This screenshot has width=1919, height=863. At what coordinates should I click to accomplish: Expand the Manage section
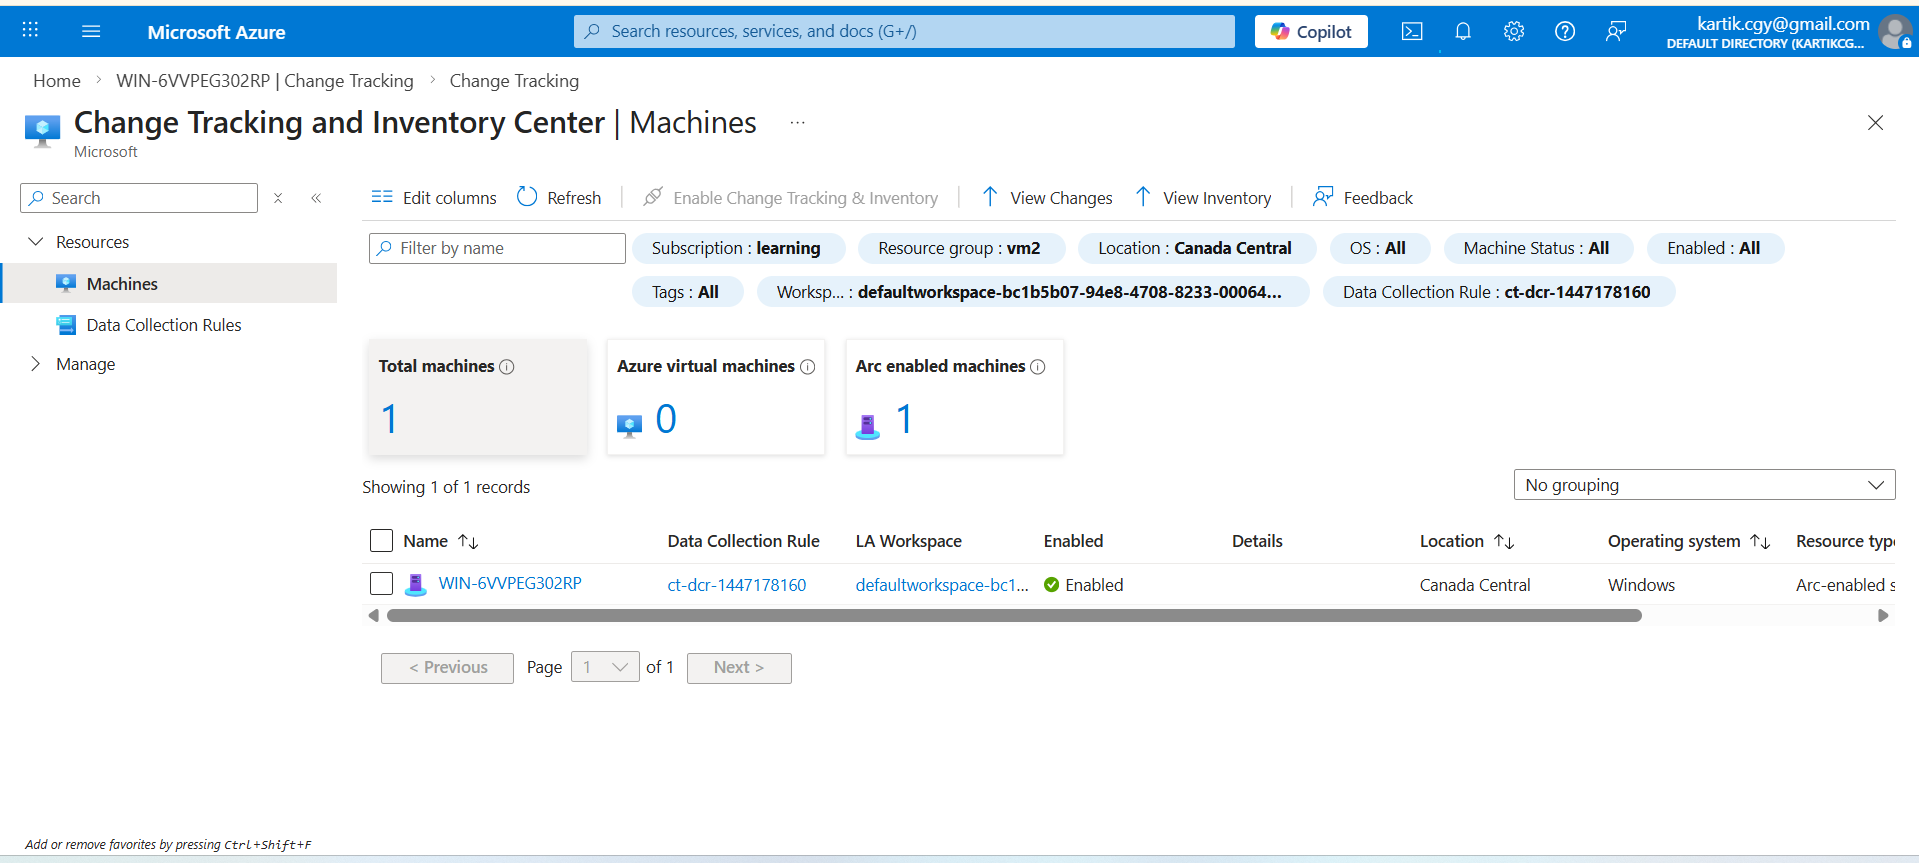(36, 364)
